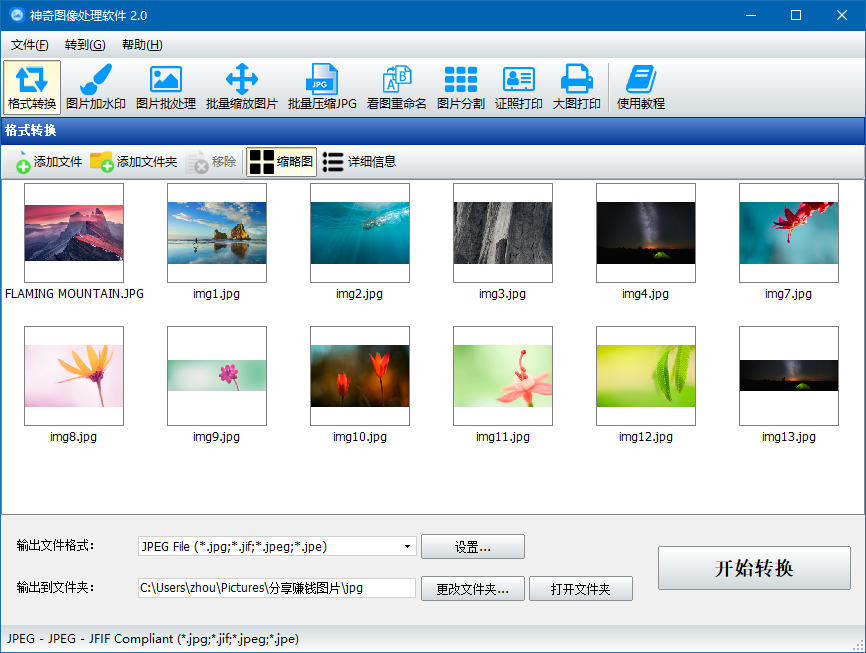Open the 图片加水印 watermark tool
This screenshot has height=653, width=866.
[96, 87]
